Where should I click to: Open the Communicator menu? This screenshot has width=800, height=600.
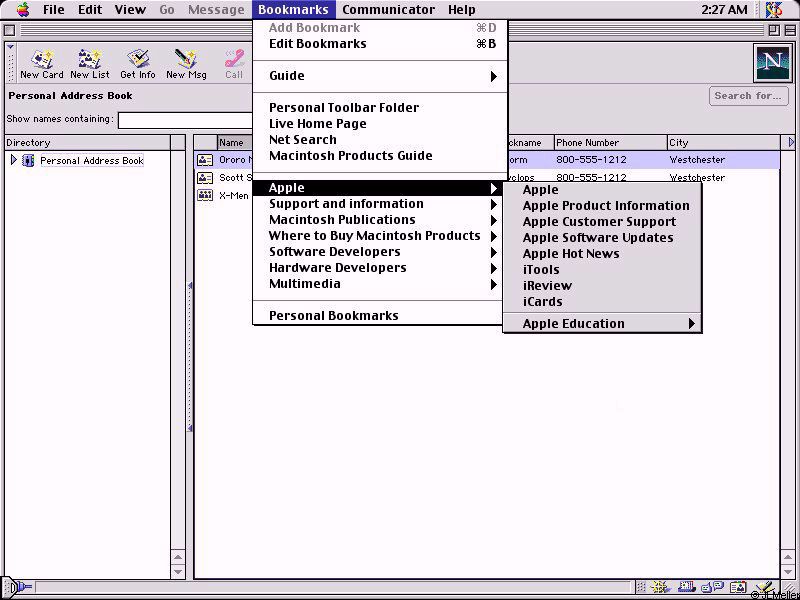click(x=388, y=10)
